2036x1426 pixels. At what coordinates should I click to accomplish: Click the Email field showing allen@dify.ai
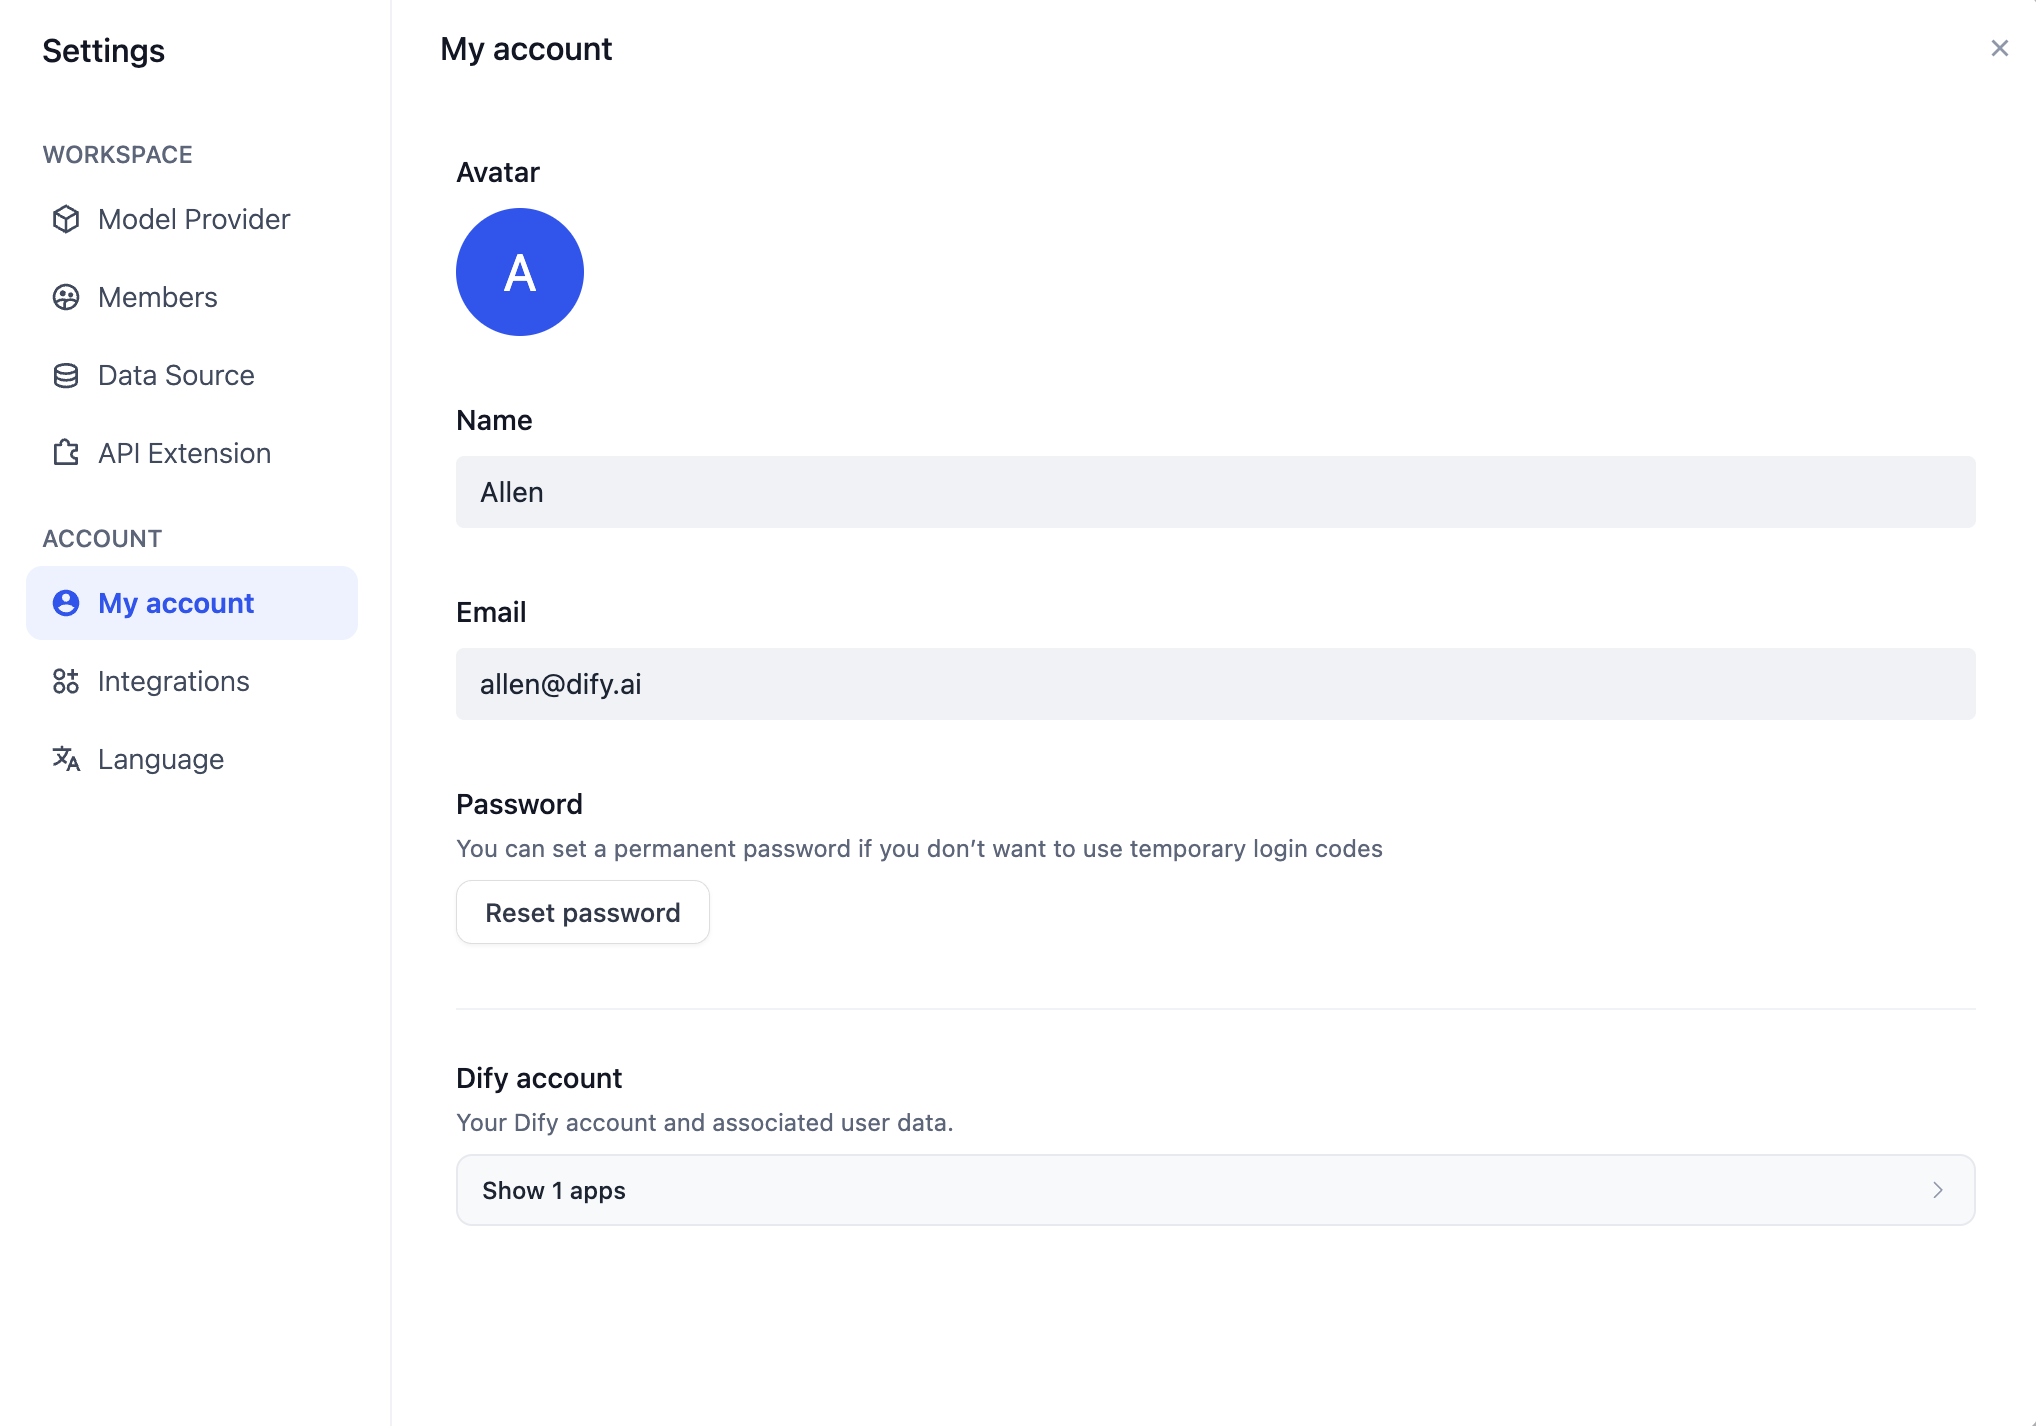click(1215, 684)
